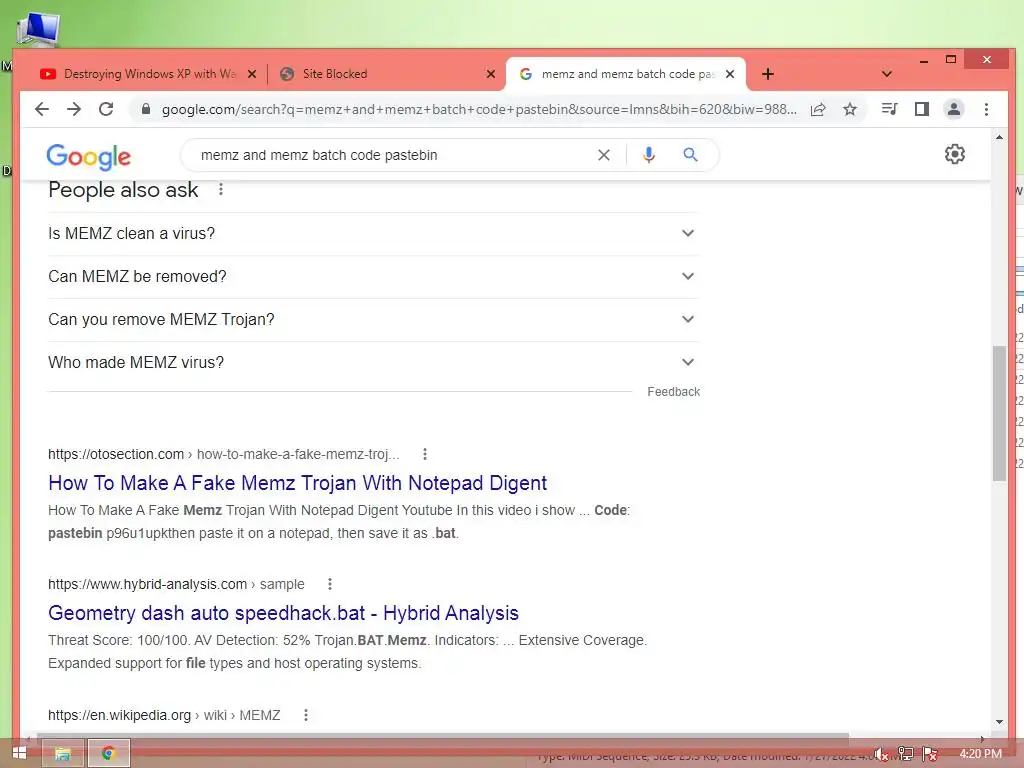Open 'Geometry dash auto speedhack.bat' result

click(x=283, y=613)
